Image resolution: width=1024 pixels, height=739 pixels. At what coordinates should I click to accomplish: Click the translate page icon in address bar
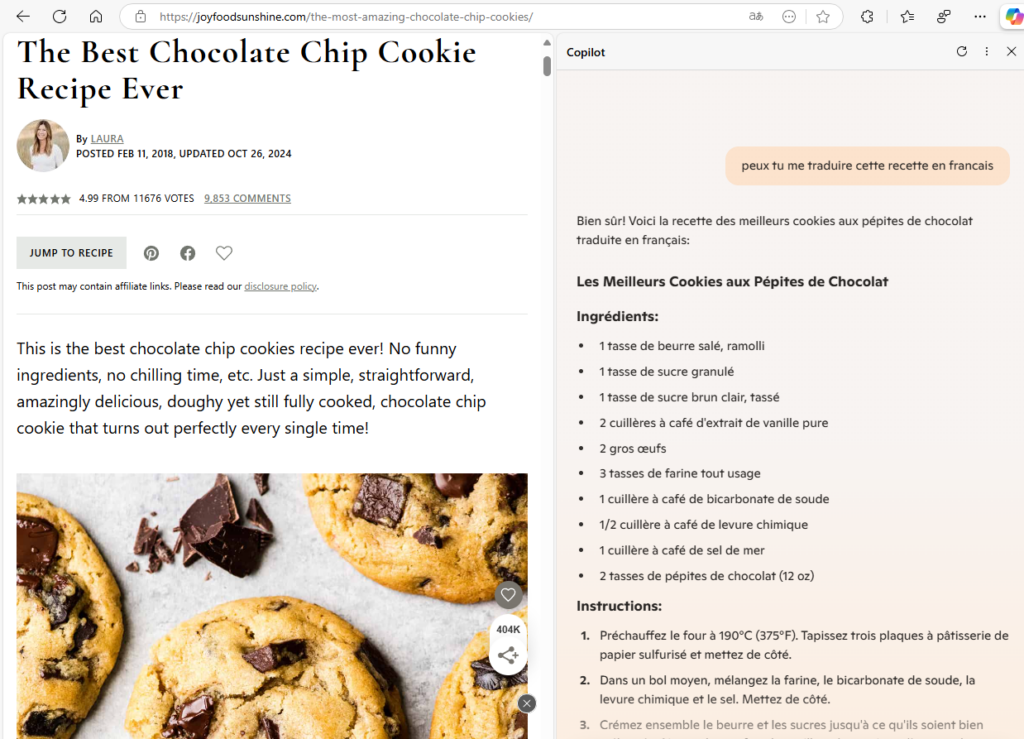tap(756, 16)
